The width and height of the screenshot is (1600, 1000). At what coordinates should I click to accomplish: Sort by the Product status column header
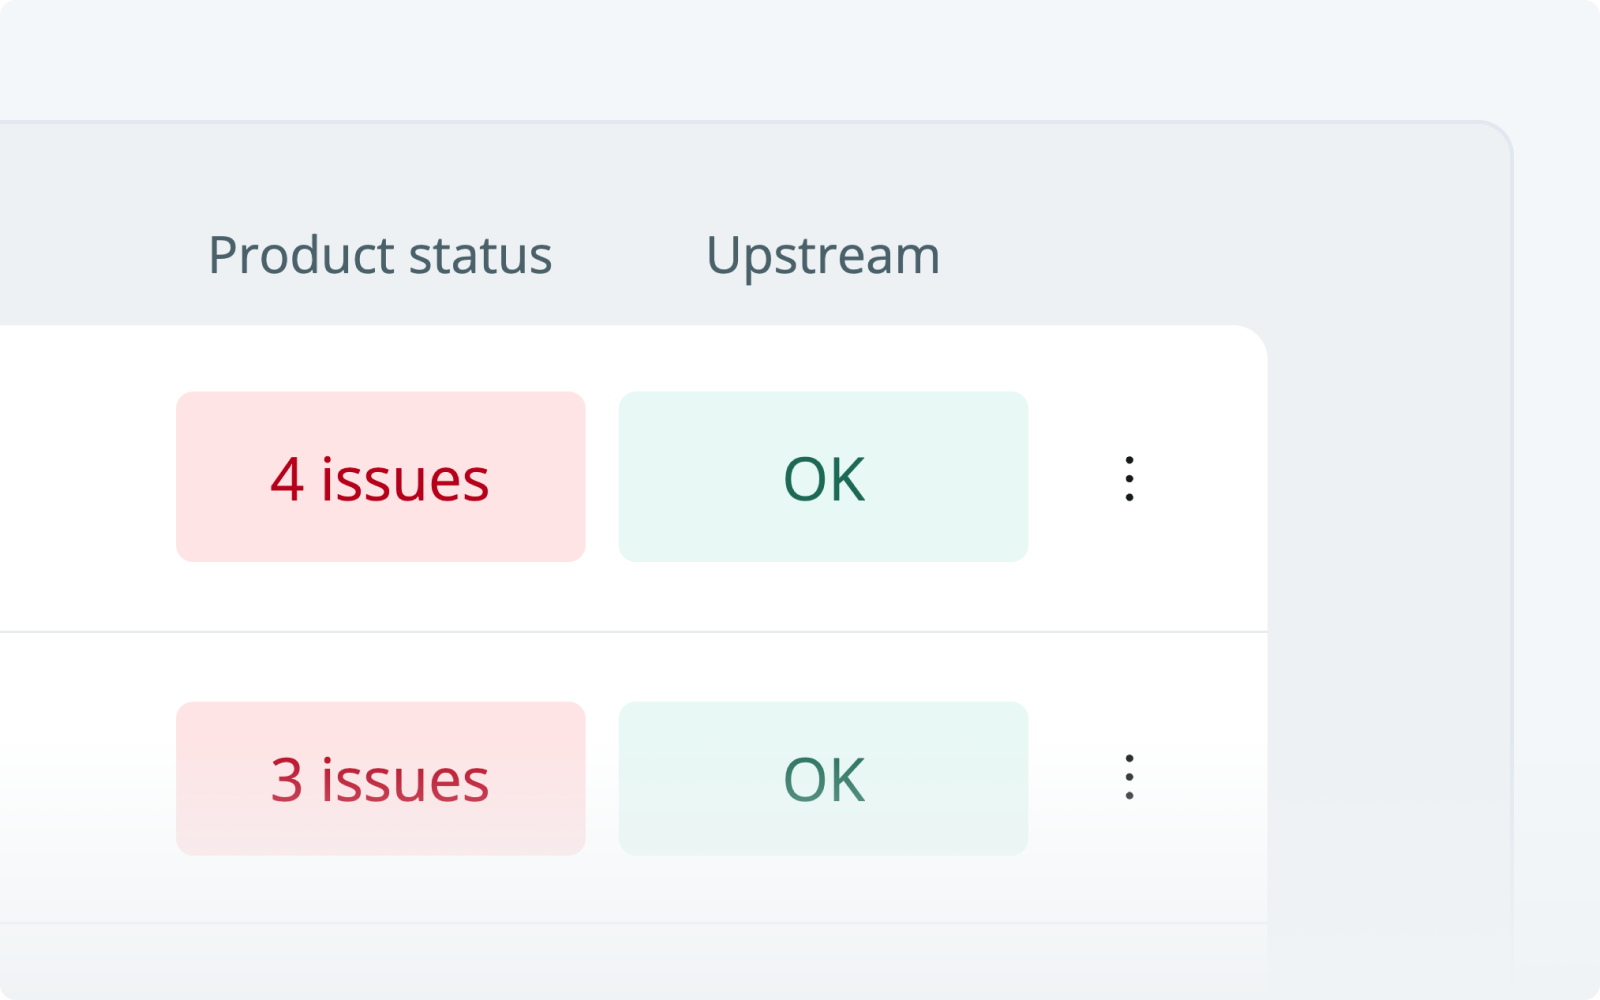pos(378,255)
